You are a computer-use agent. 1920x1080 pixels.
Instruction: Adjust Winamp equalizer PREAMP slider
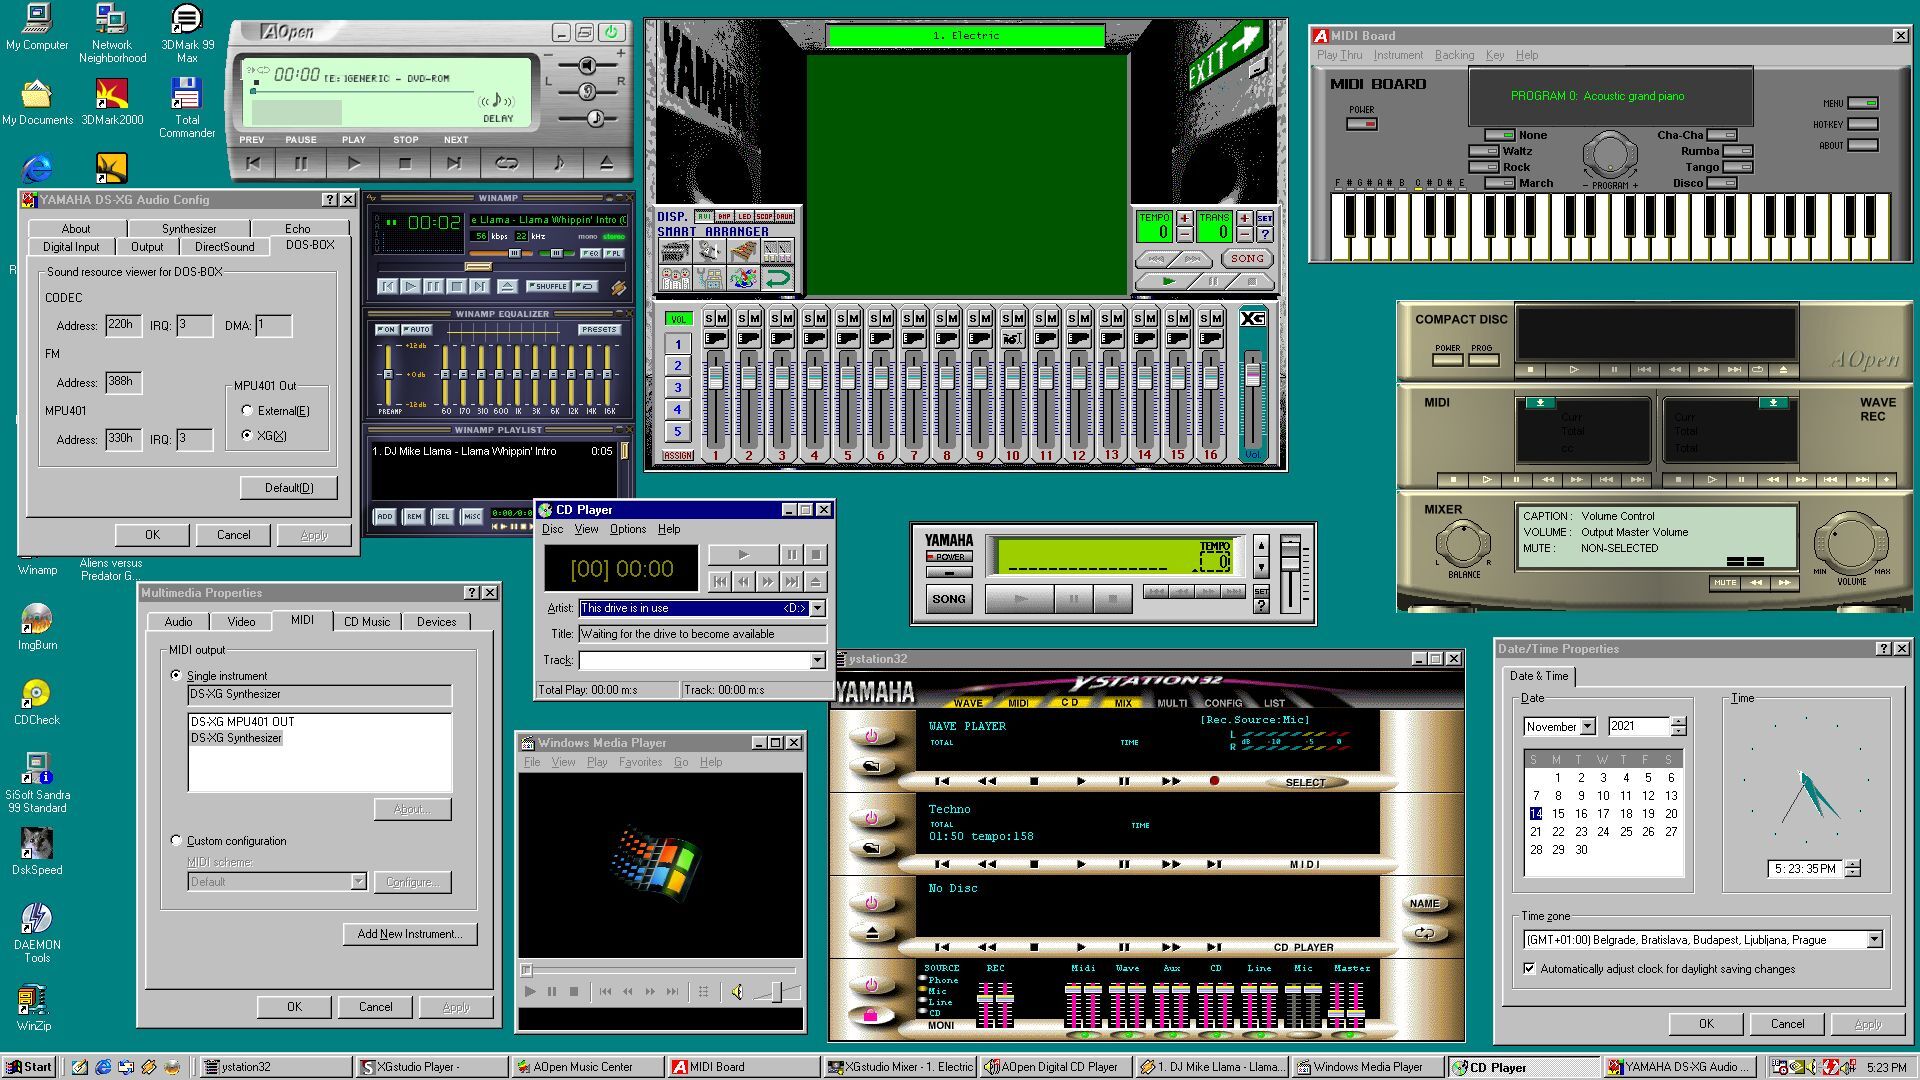click(x=388, y=374)
